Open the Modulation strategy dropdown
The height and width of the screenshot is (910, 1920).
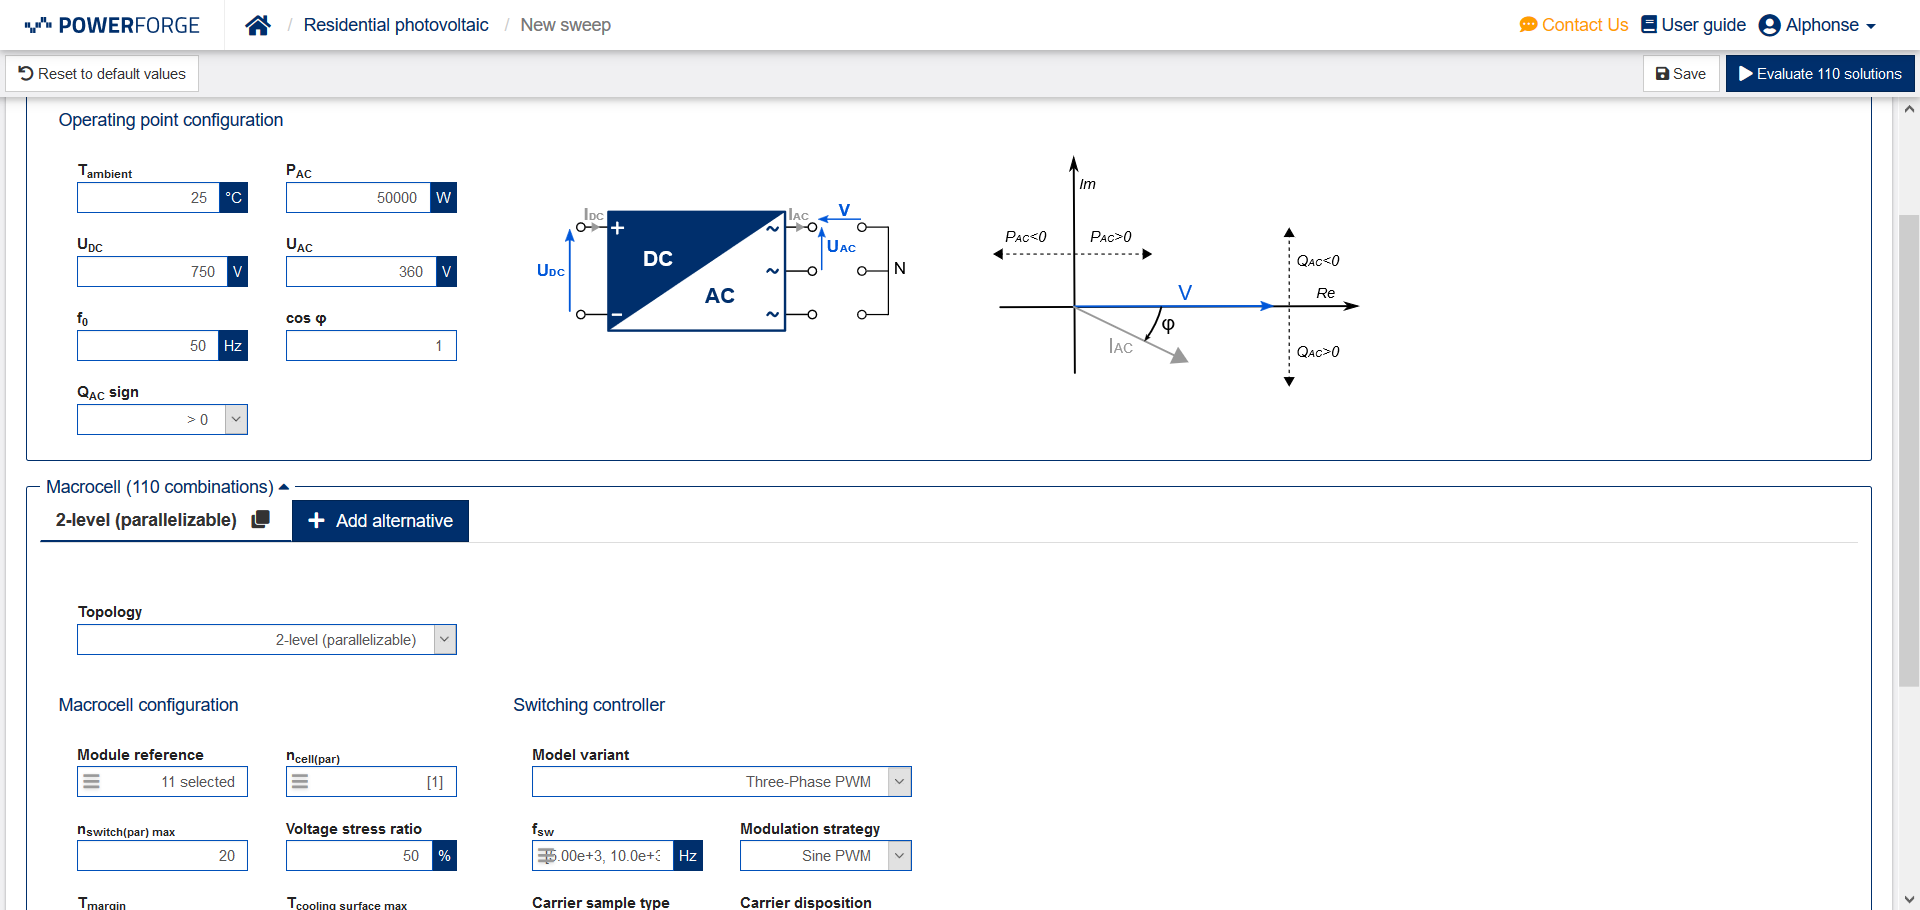click(x=900, y=856)
